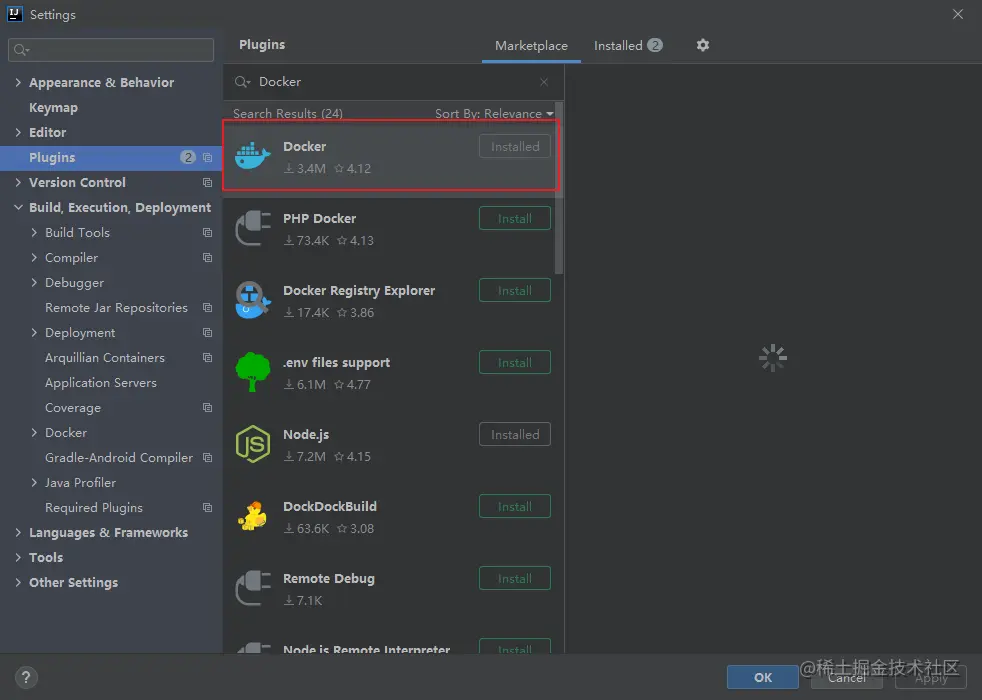Viewport: 982px width, 700px height.
Task: Clear the Docker plugin search text
Action: pos(544,82)
